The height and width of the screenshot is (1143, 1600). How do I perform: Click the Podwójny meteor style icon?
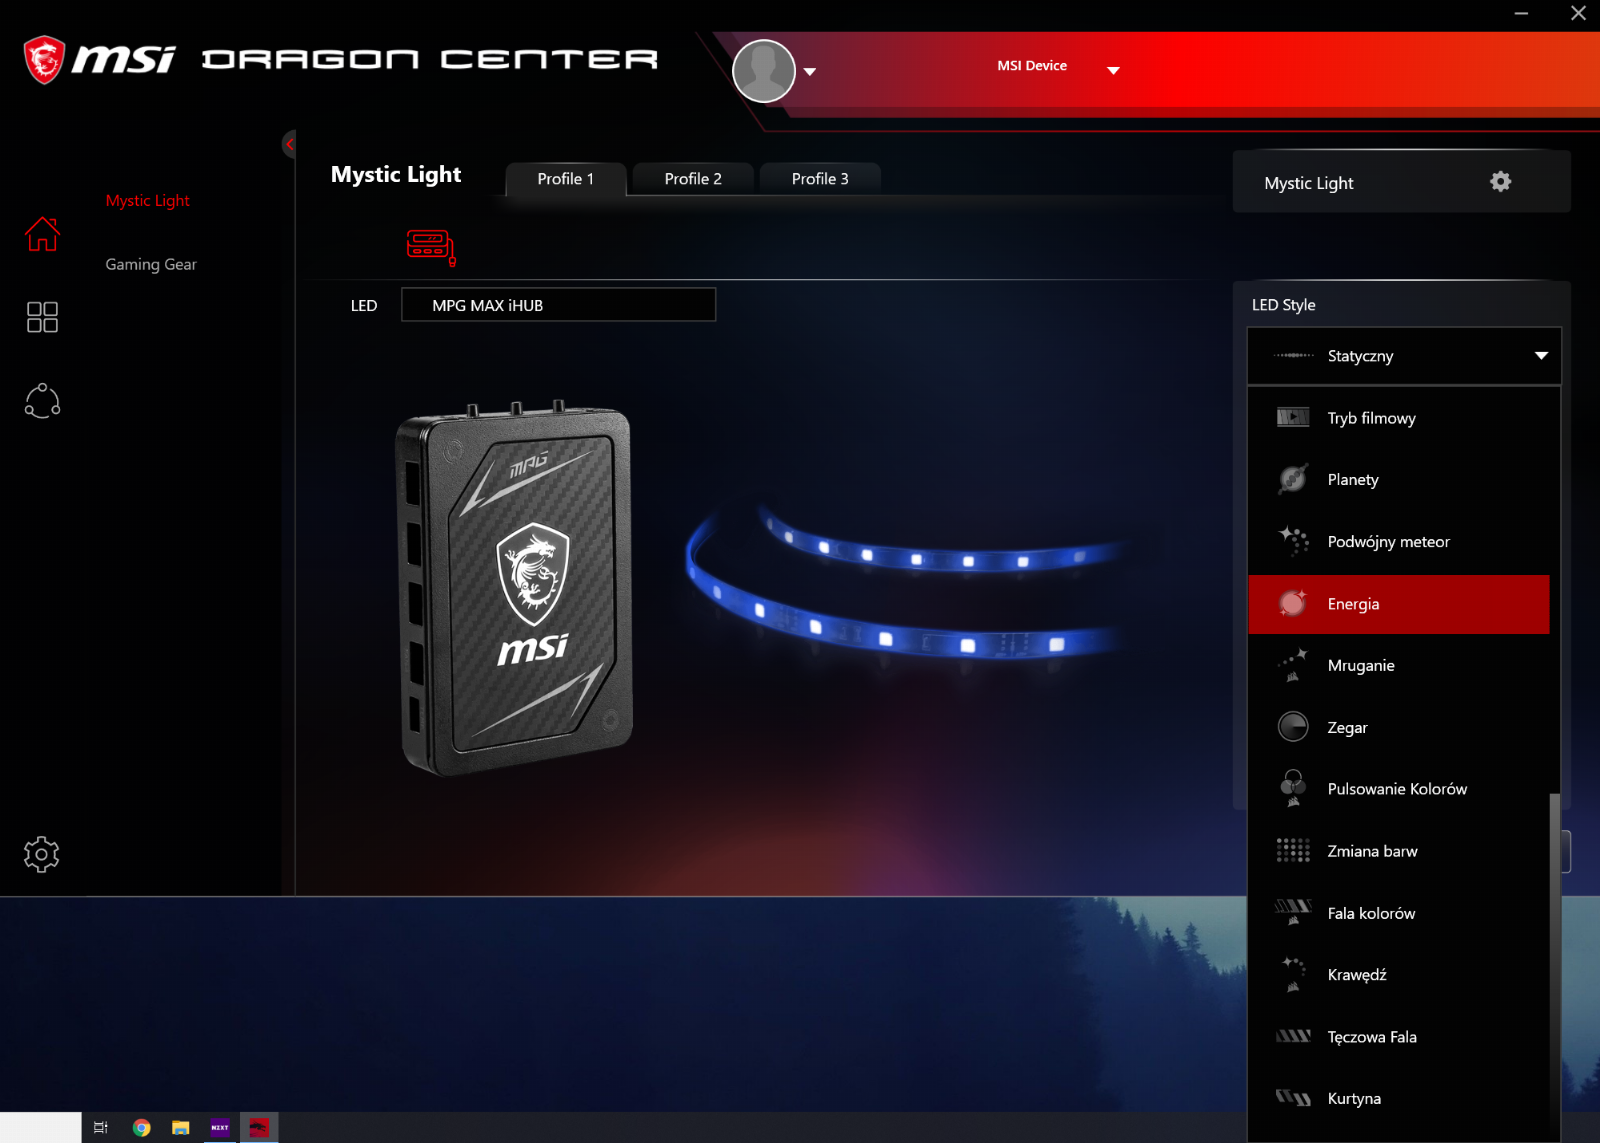point(1293,541)
